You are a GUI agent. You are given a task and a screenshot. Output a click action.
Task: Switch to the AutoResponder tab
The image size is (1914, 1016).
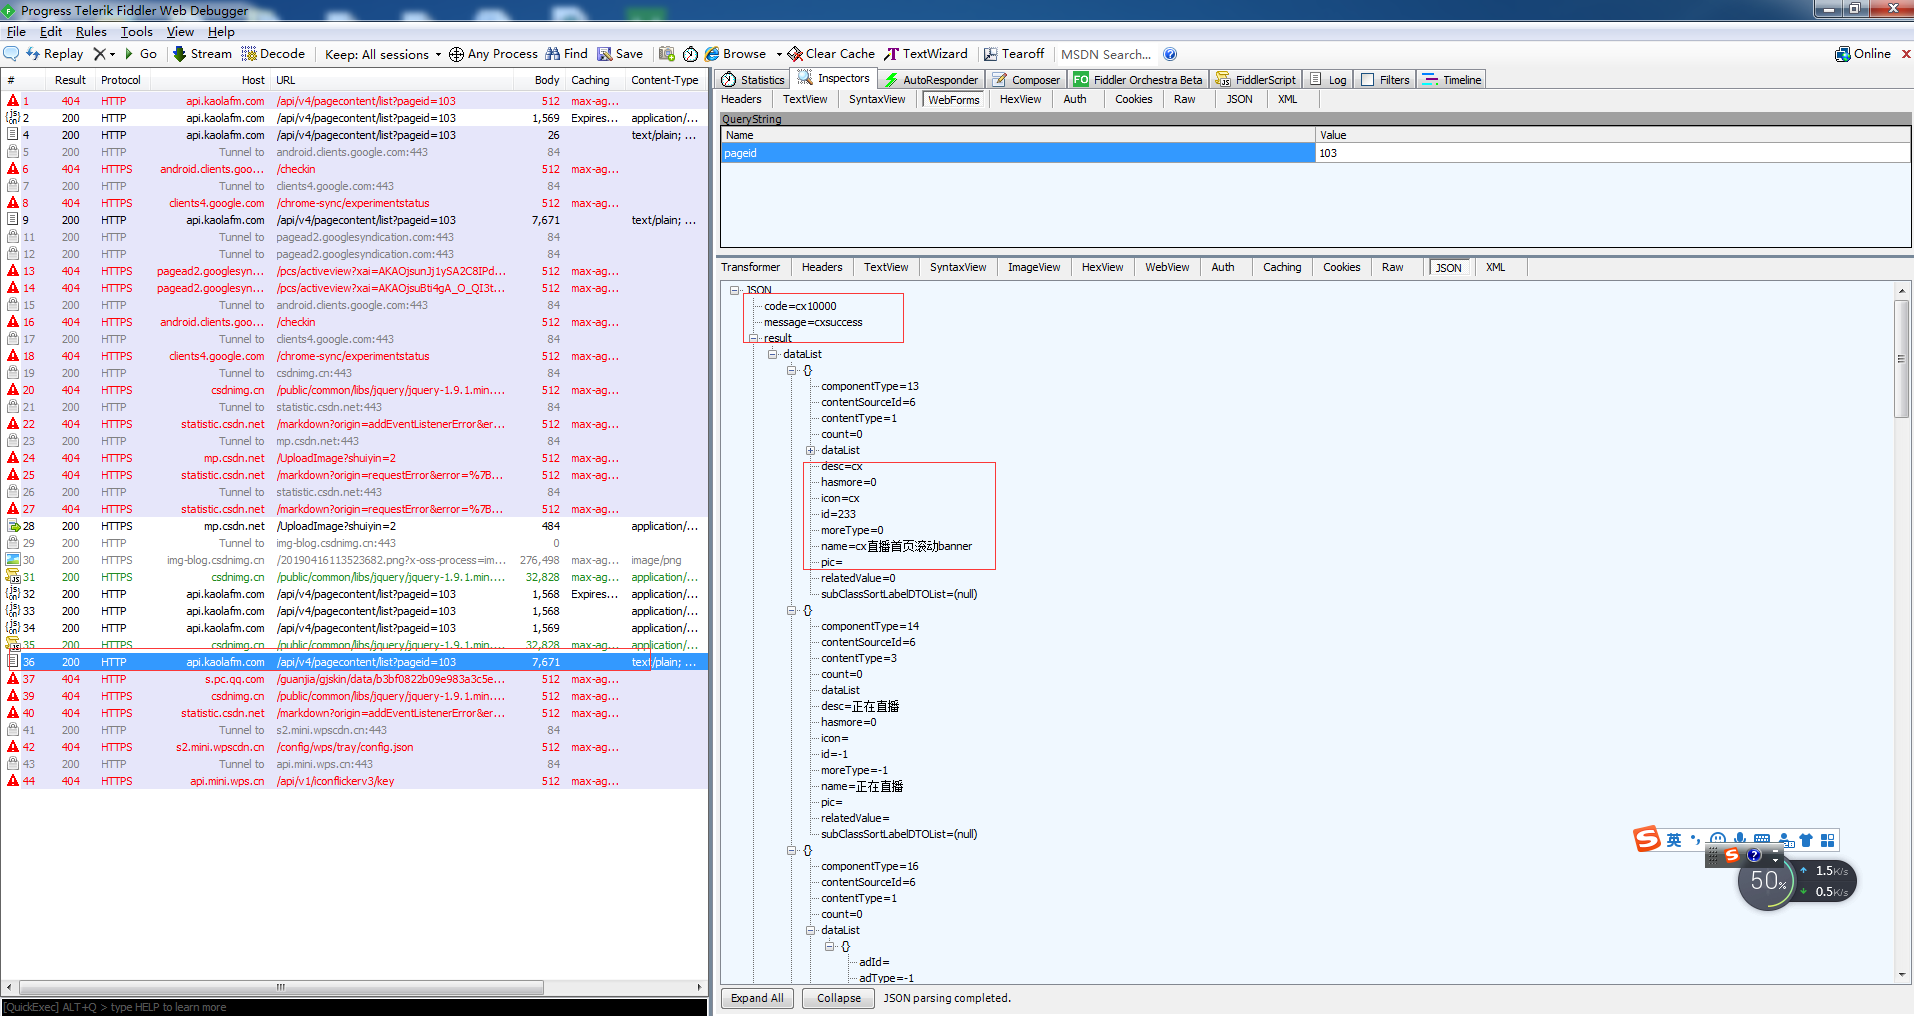pyautogui.click(x=931, y=79)
